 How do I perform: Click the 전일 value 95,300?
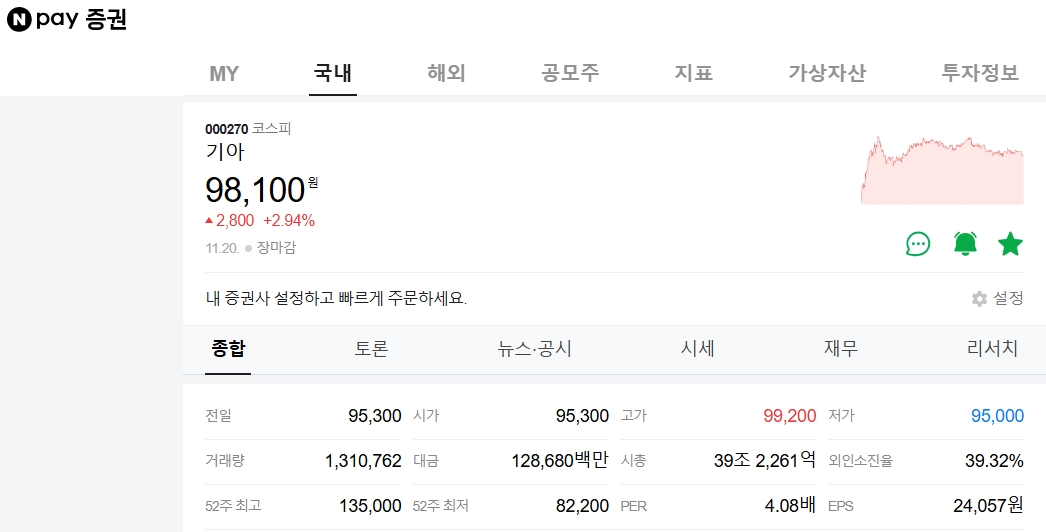coord(375,416)
